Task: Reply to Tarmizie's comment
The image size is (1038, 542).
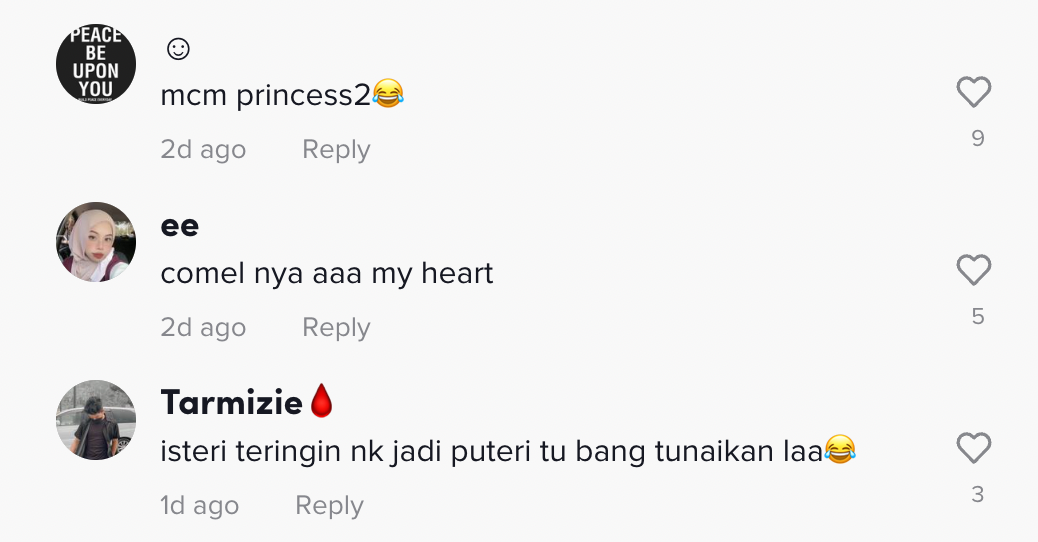Action: (329, 506)
